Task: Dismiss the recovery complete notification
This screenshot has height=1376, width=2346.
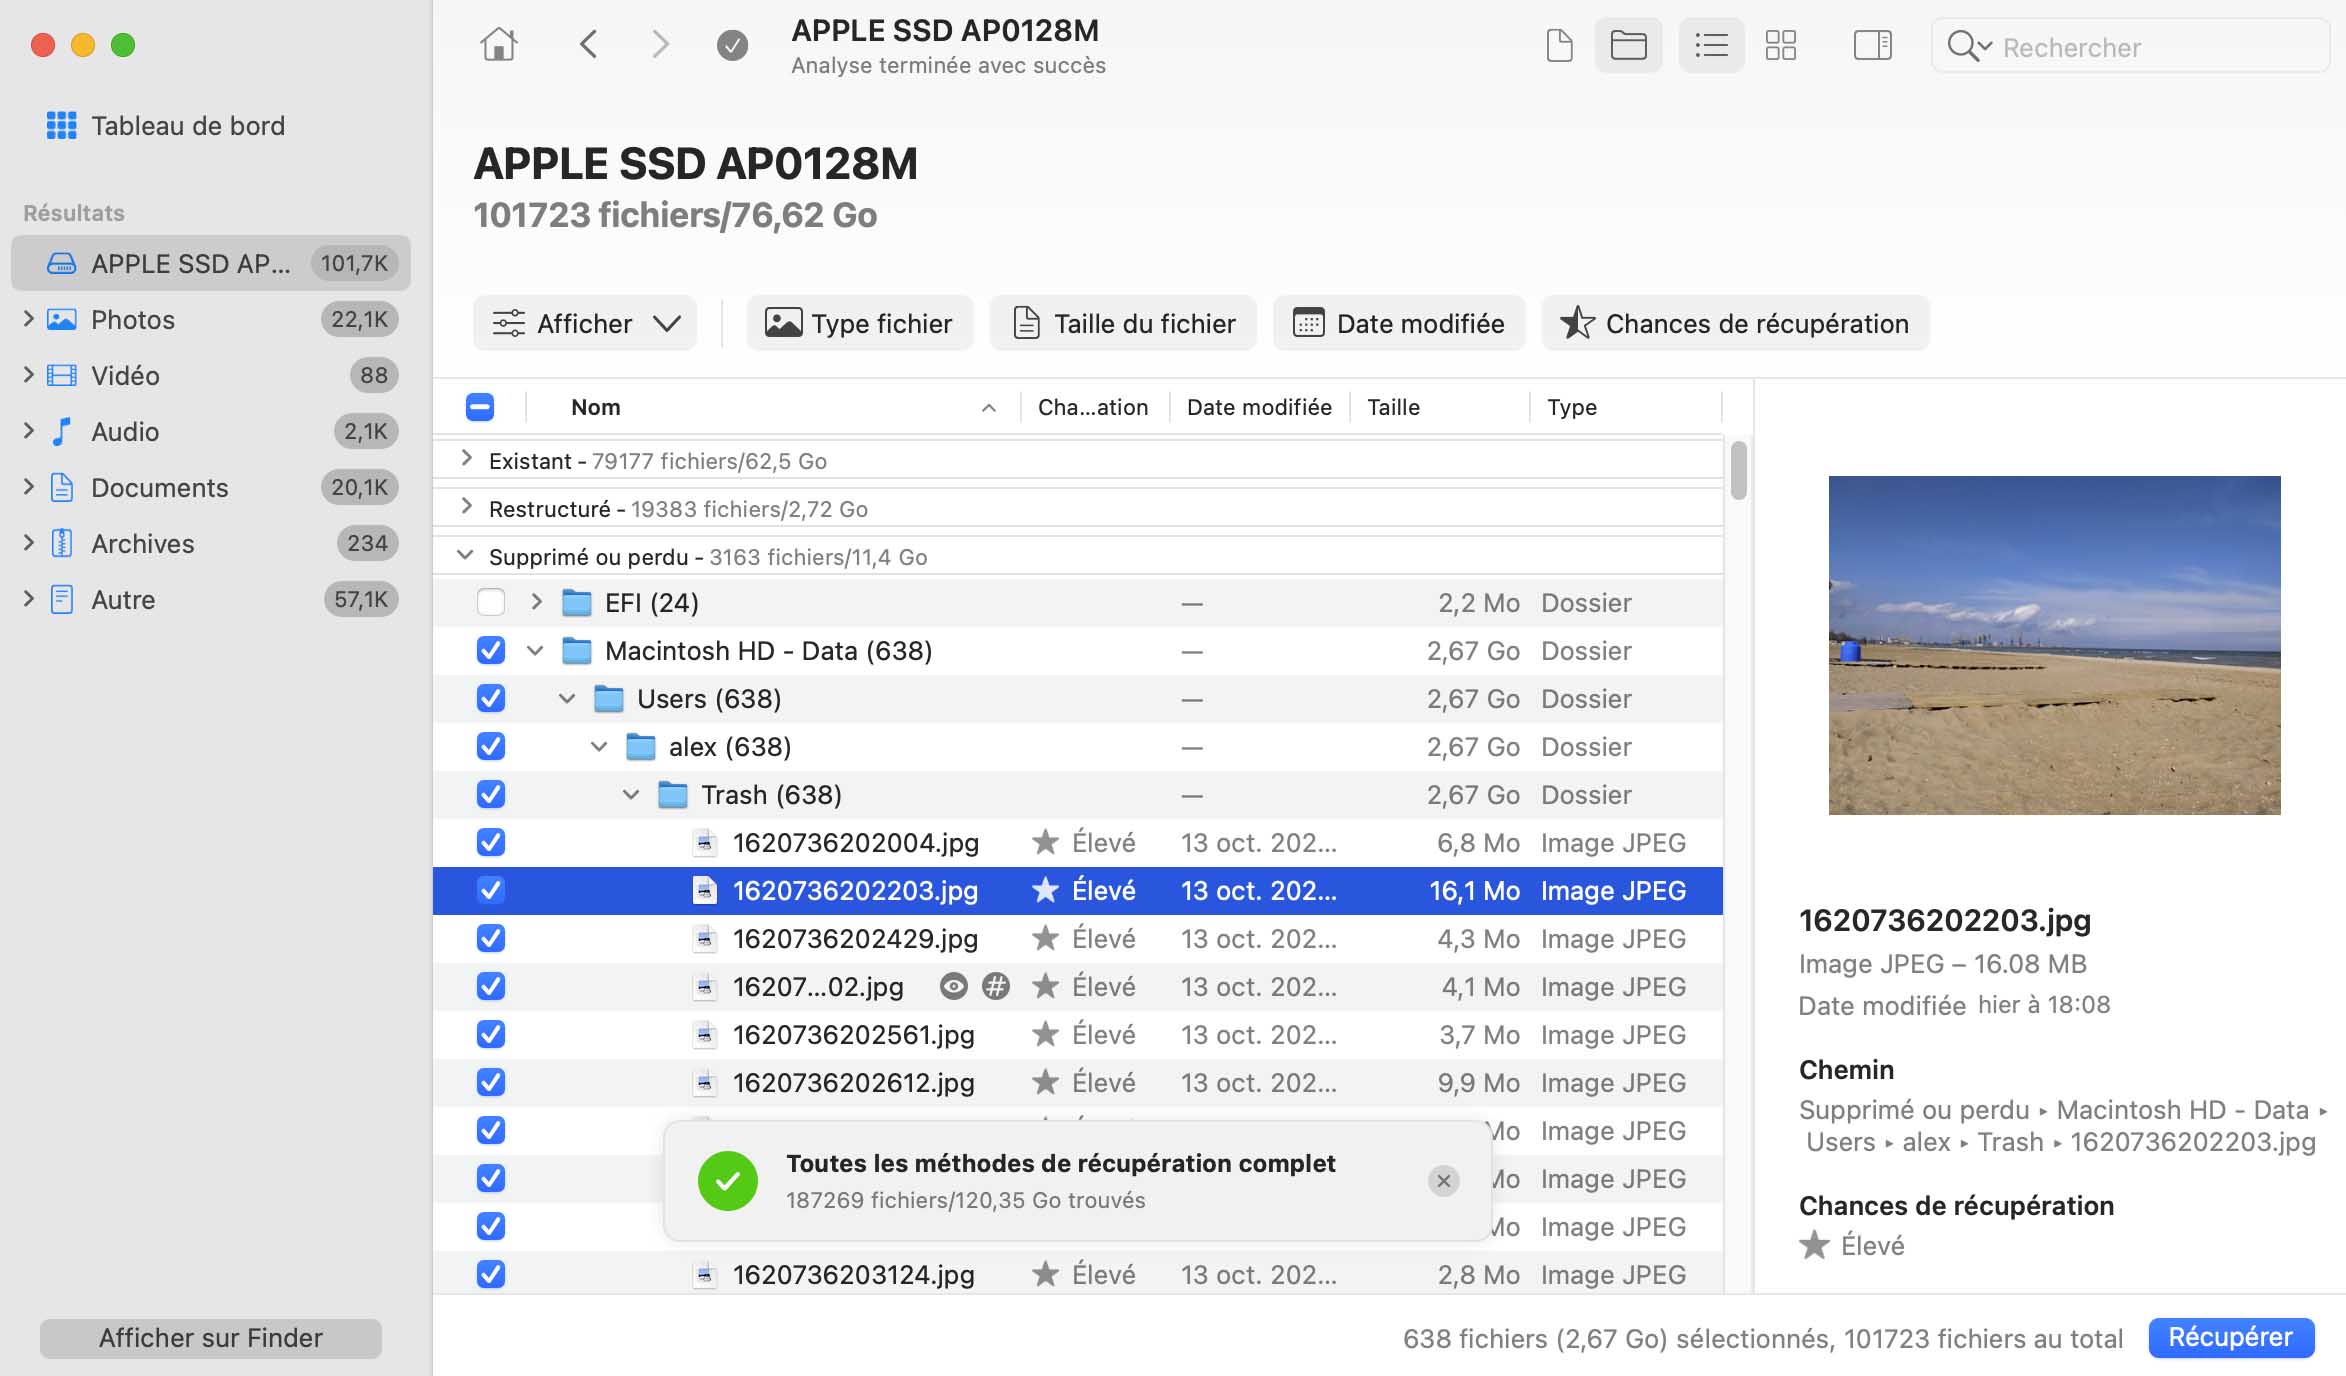Action: (1443, 1181)
